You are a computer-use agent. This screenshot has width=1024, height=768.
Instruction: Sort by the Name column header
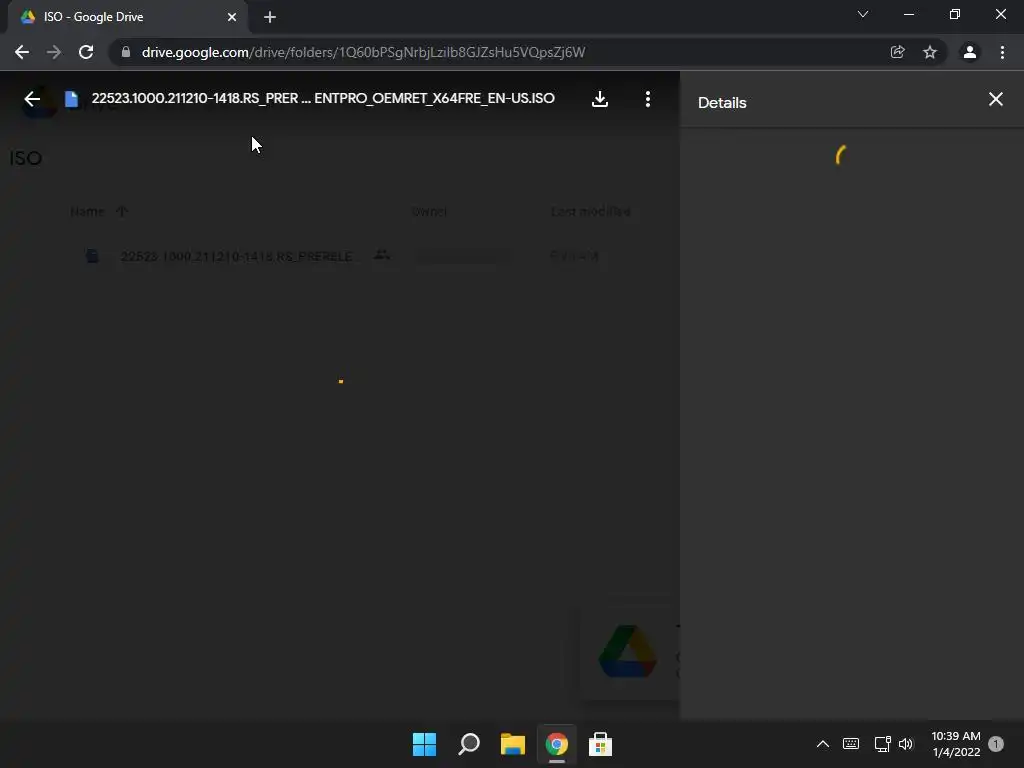(x=87, y=212)
